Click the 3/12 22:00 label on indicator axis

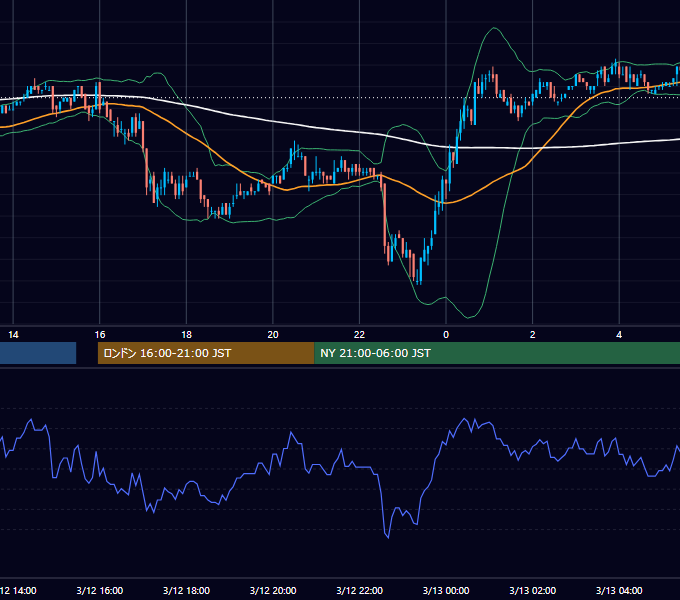[360, 590]
